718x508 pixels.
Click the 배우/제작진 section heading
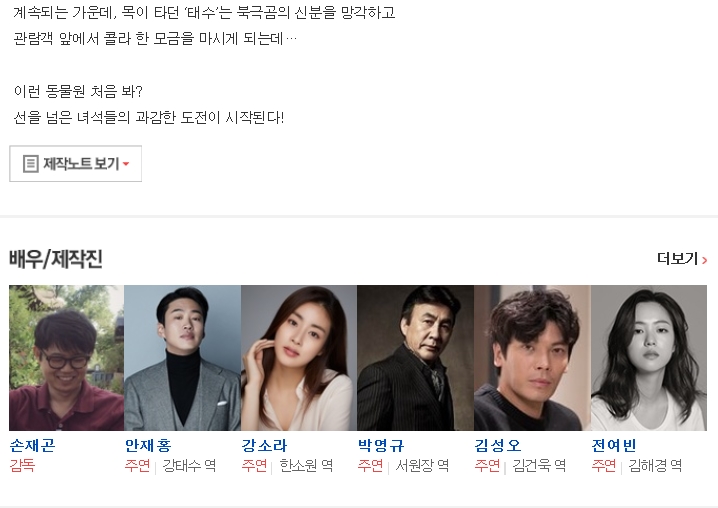tap(56, 259)
